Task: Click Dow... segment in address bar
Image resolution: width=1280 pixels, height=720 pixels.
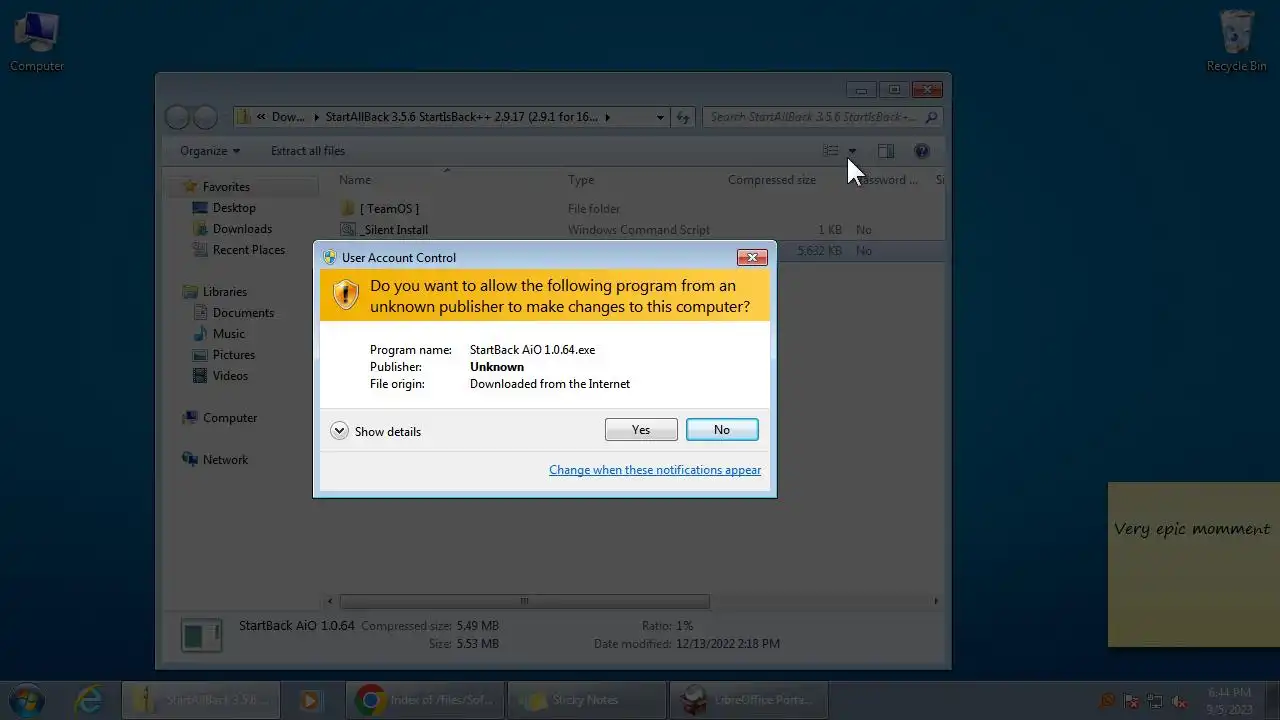Action: [x=288, y=117]
